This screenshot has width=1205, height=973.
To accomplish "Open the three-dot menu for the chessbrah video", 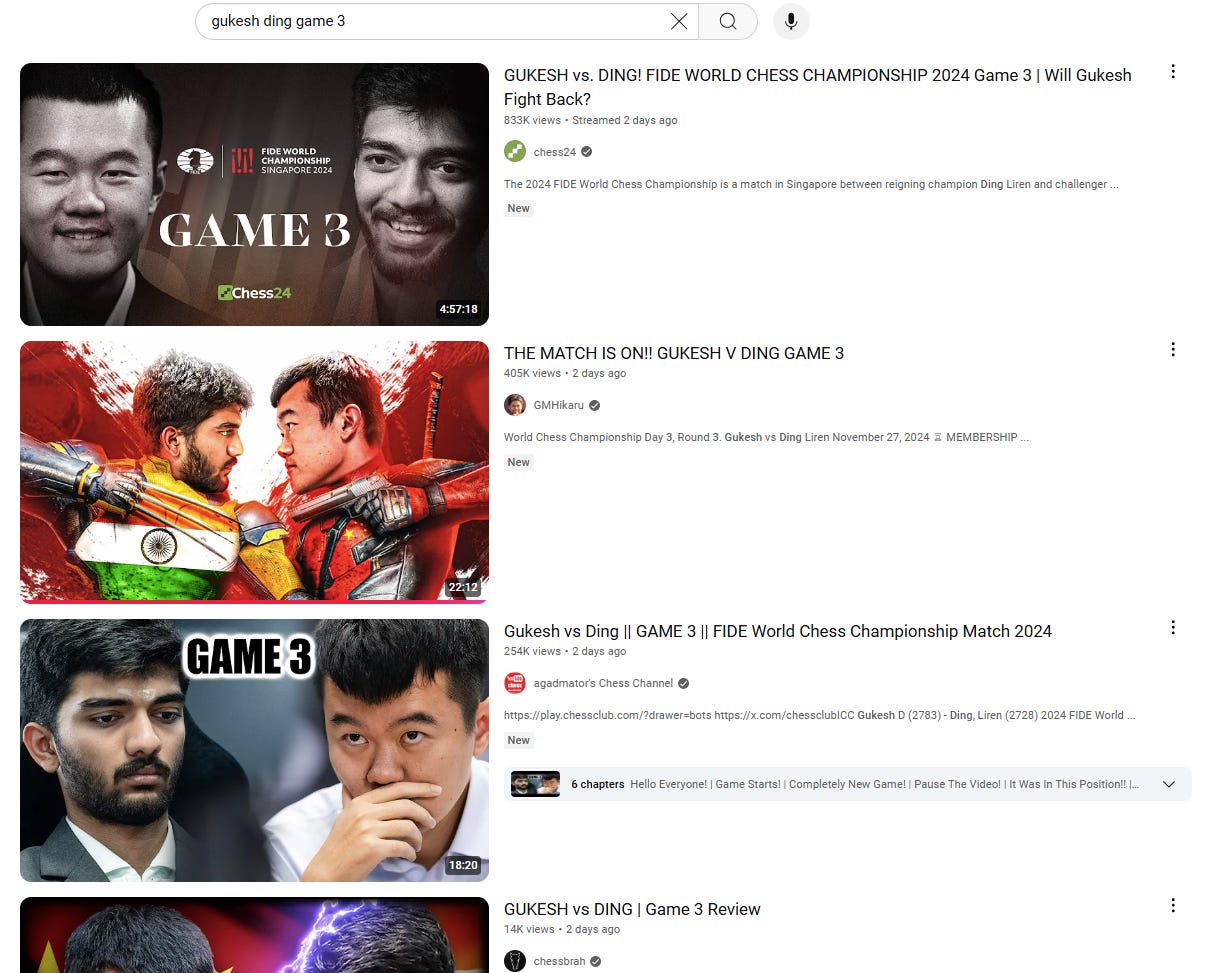I will [x=1173, y=906].
